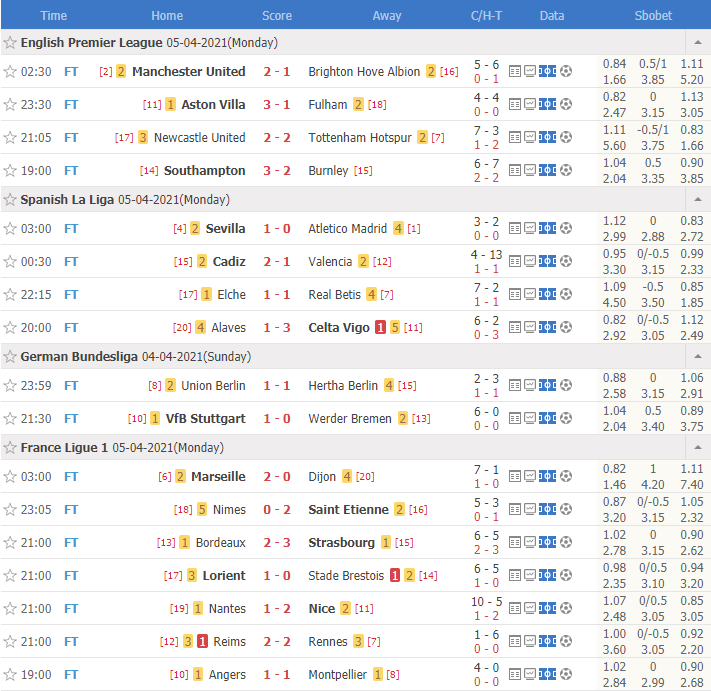Open analysis table icon for VfB Stuttgart row
The image size is (711, 691).
click(515, 418)
